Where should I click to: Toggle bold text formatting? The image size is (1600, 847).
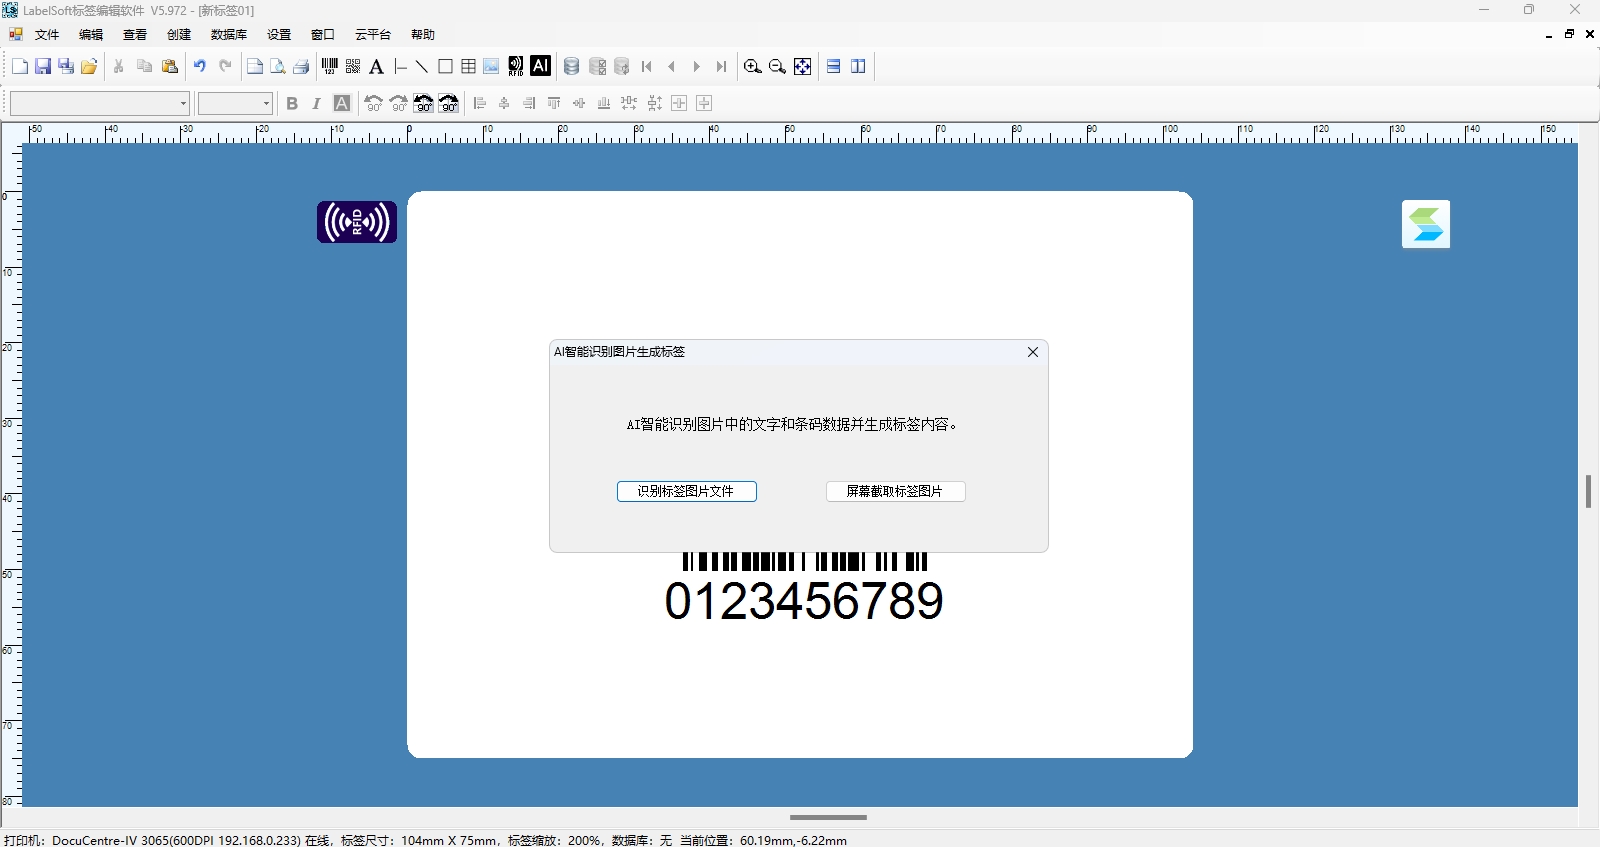pyautogui.click(x=292, y=103)
